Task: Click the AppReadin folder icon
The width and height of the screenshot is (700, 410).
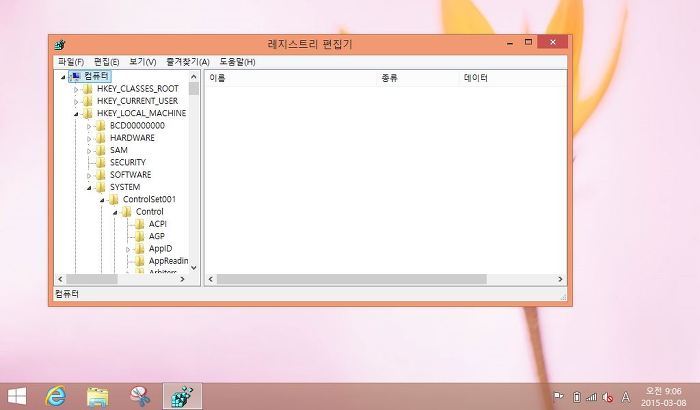Action: (140, 261)
